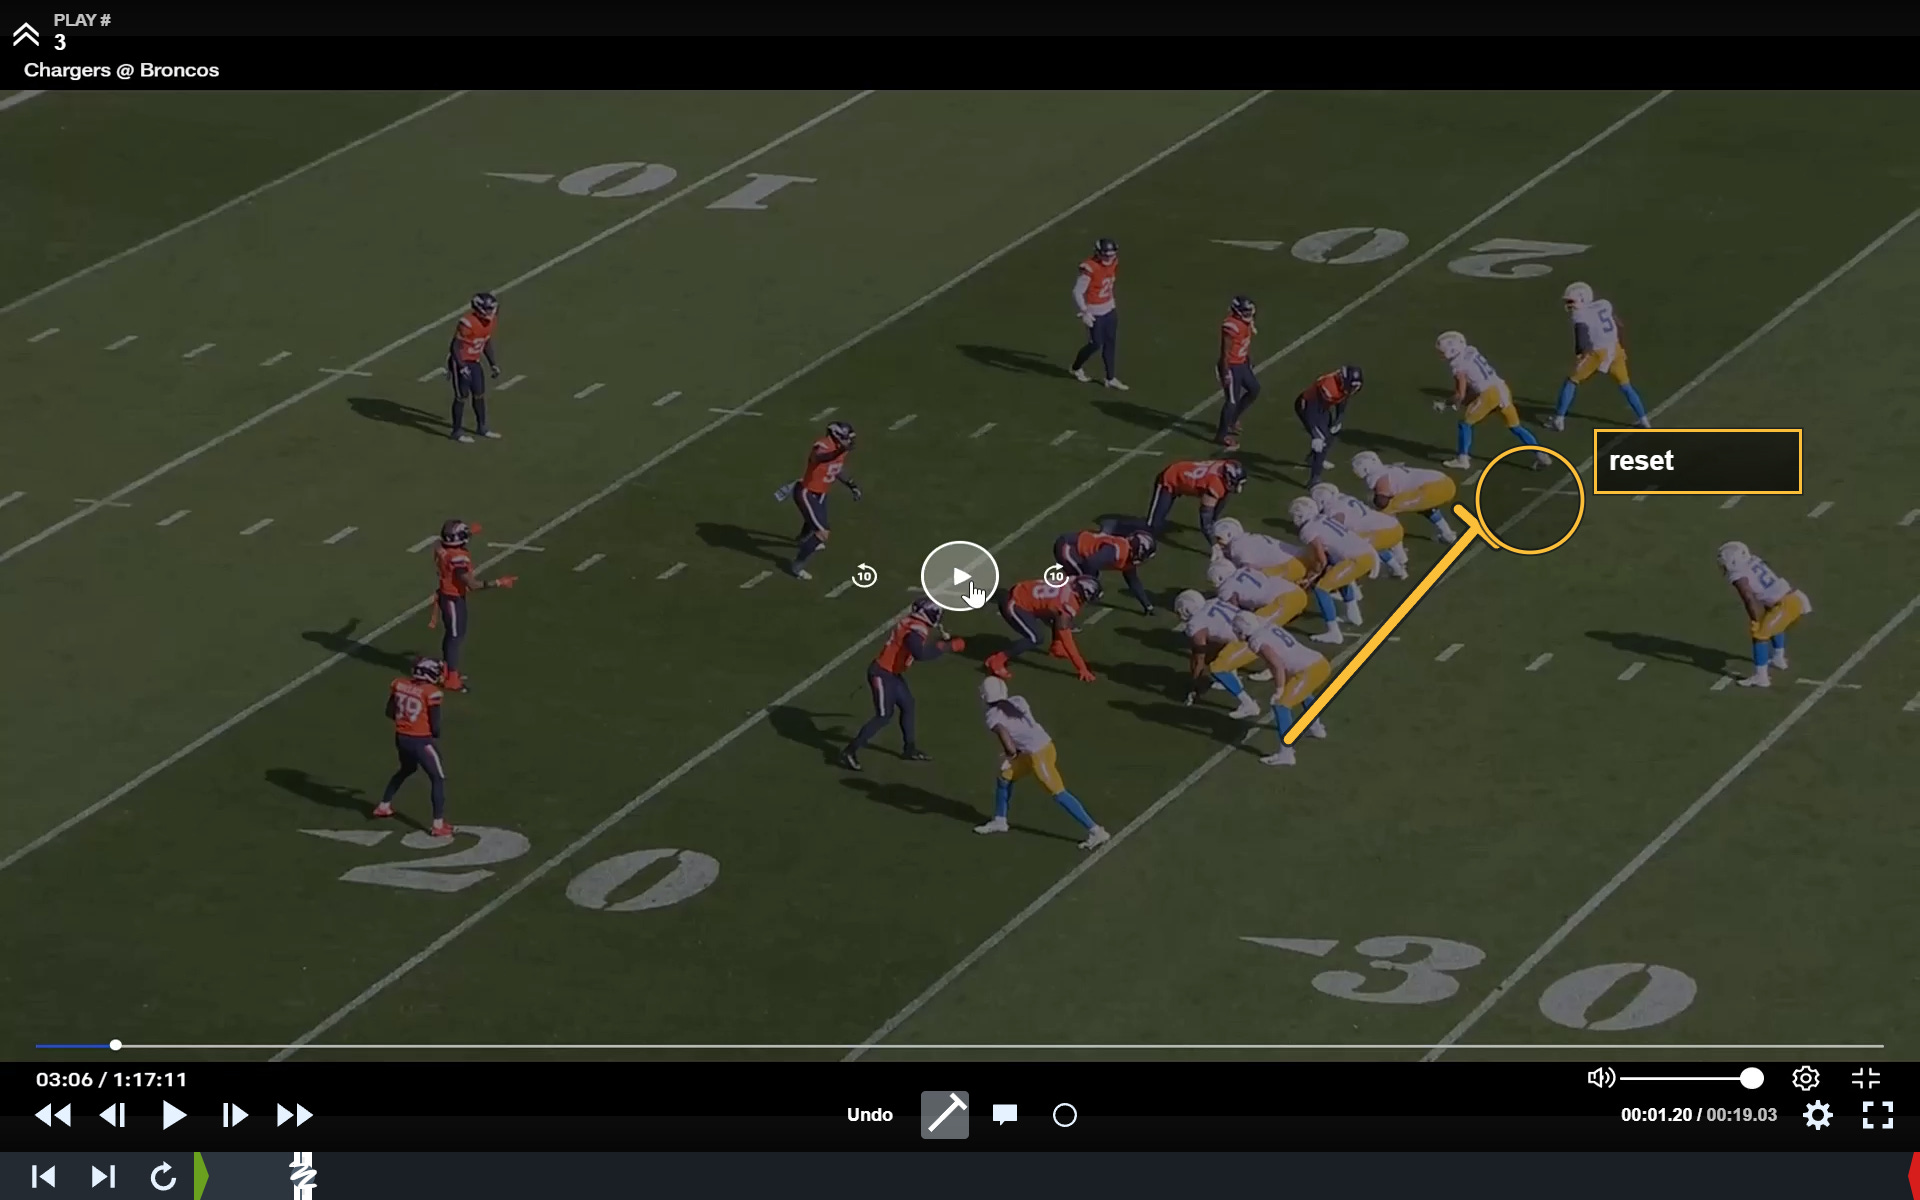1920x1200 pixels.
Task: Start playback from the lower control bar
Action: tap(174, 1115)
